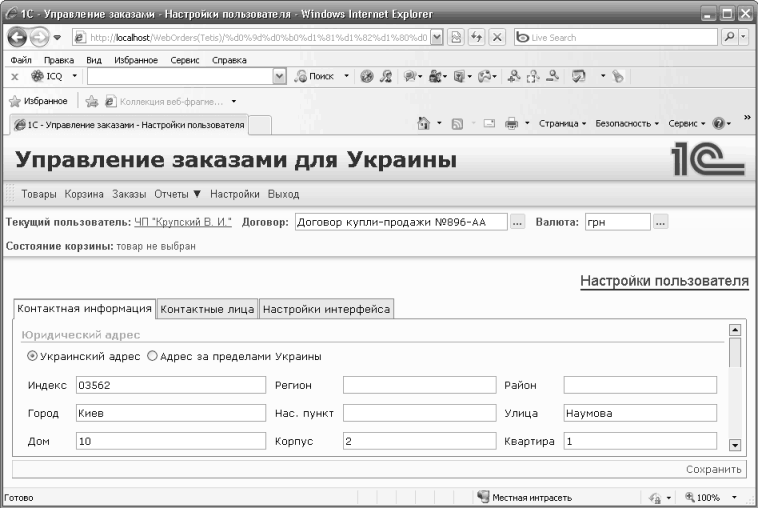The height and width of the screenshot is (508, 758).
Task: Close the ICQ toolbar with its X
Action: click(15, 76)
